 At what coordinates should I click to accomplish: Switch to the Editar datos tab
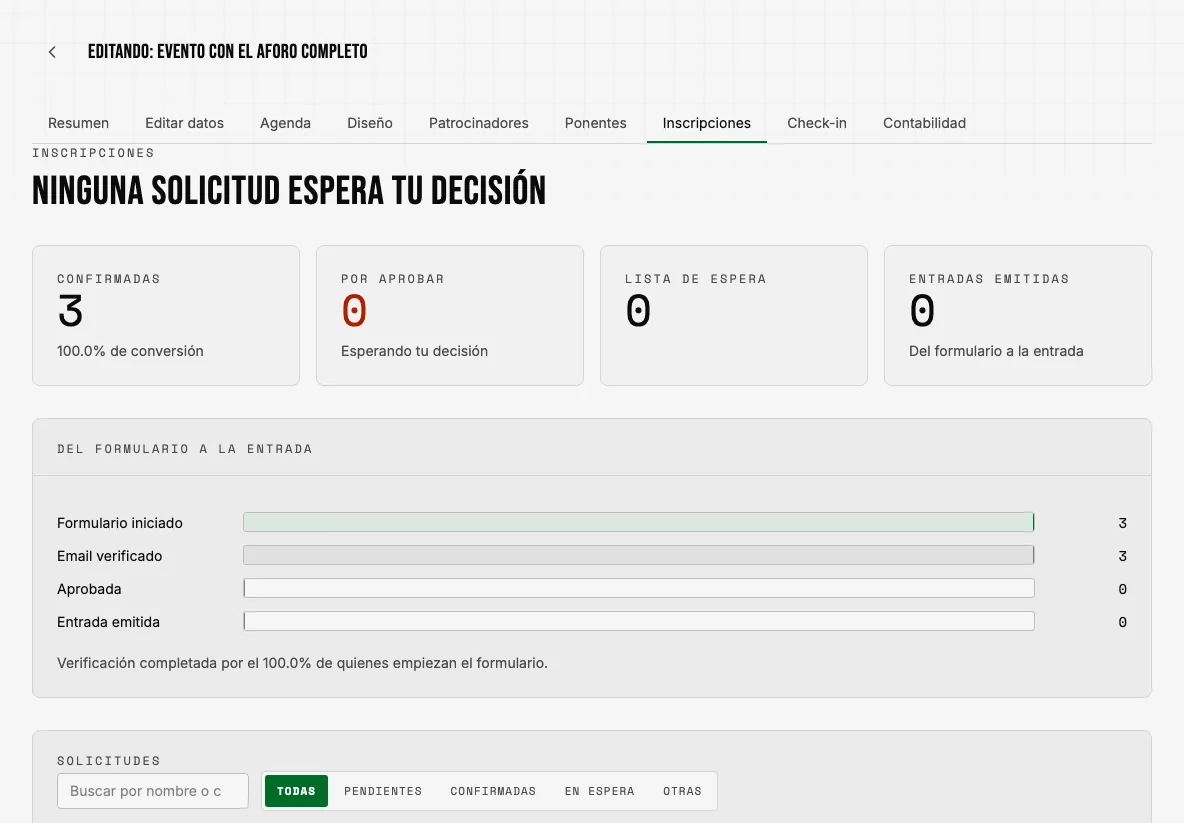184,123
